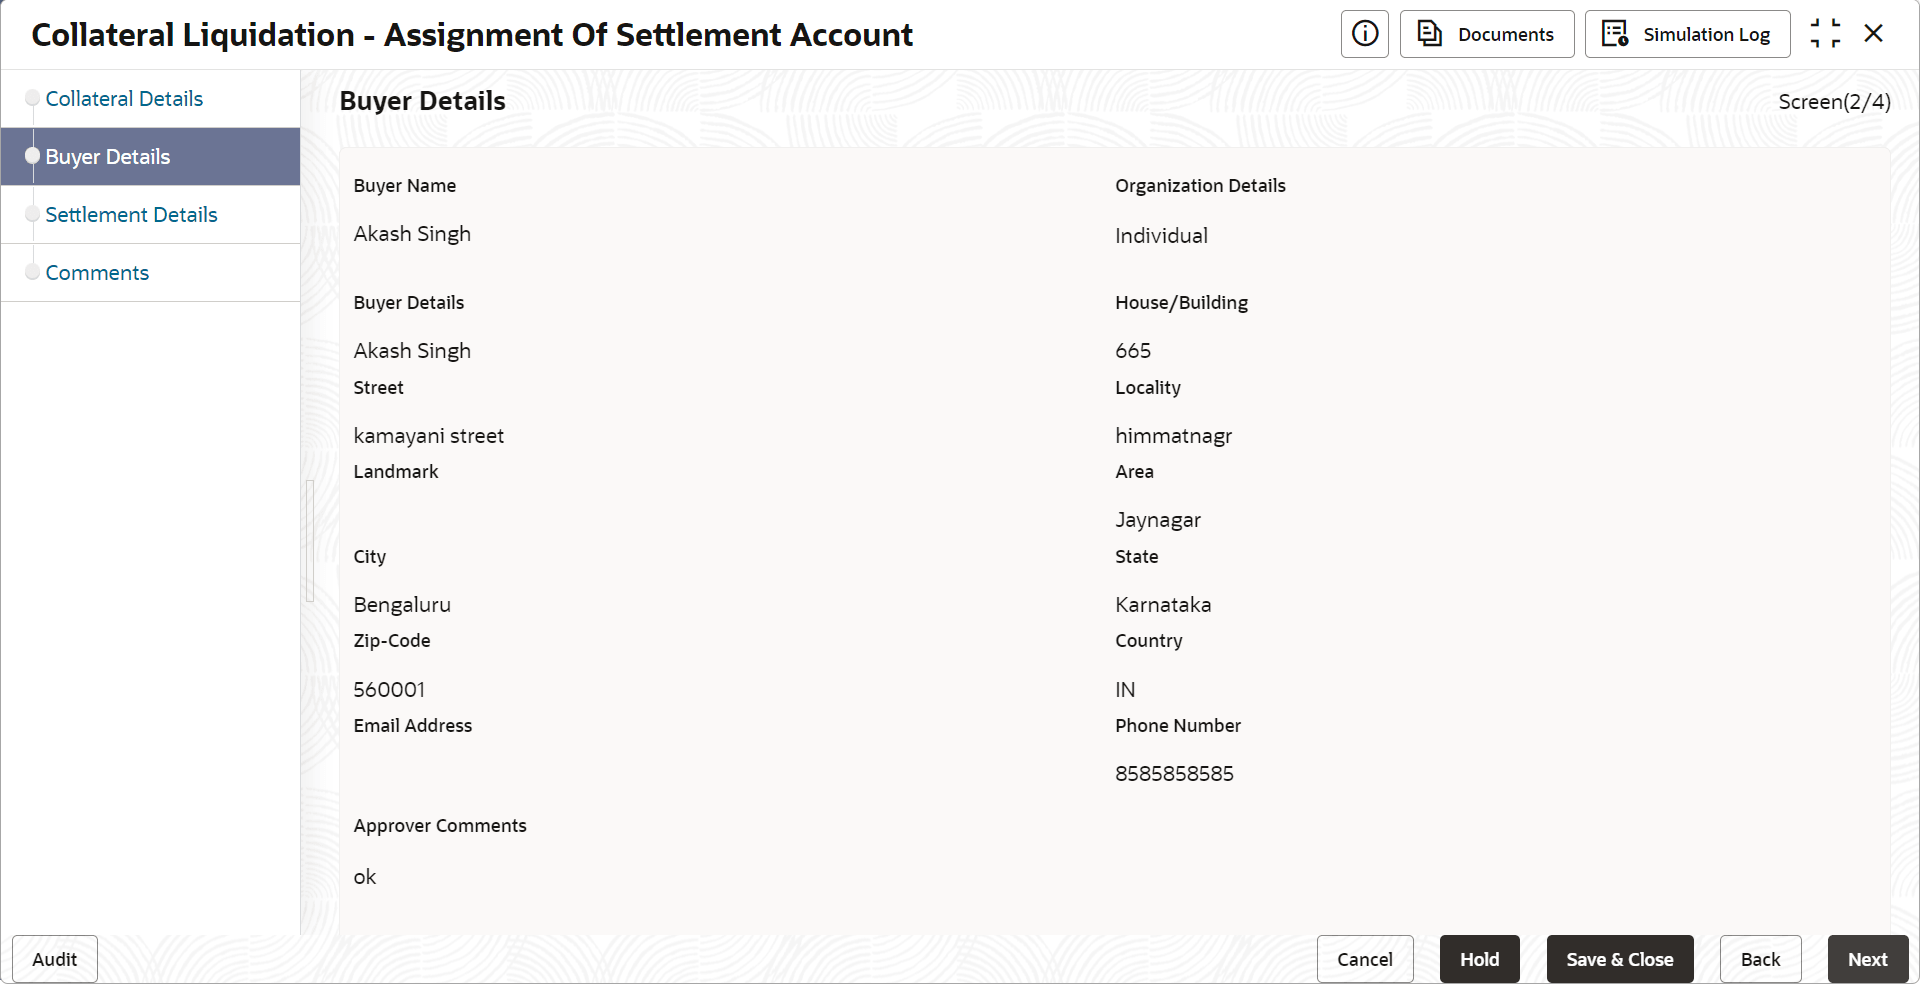Click the sidebar collapse splitter handle
This screenshot has width=1920, height=984.
point(310,540)
